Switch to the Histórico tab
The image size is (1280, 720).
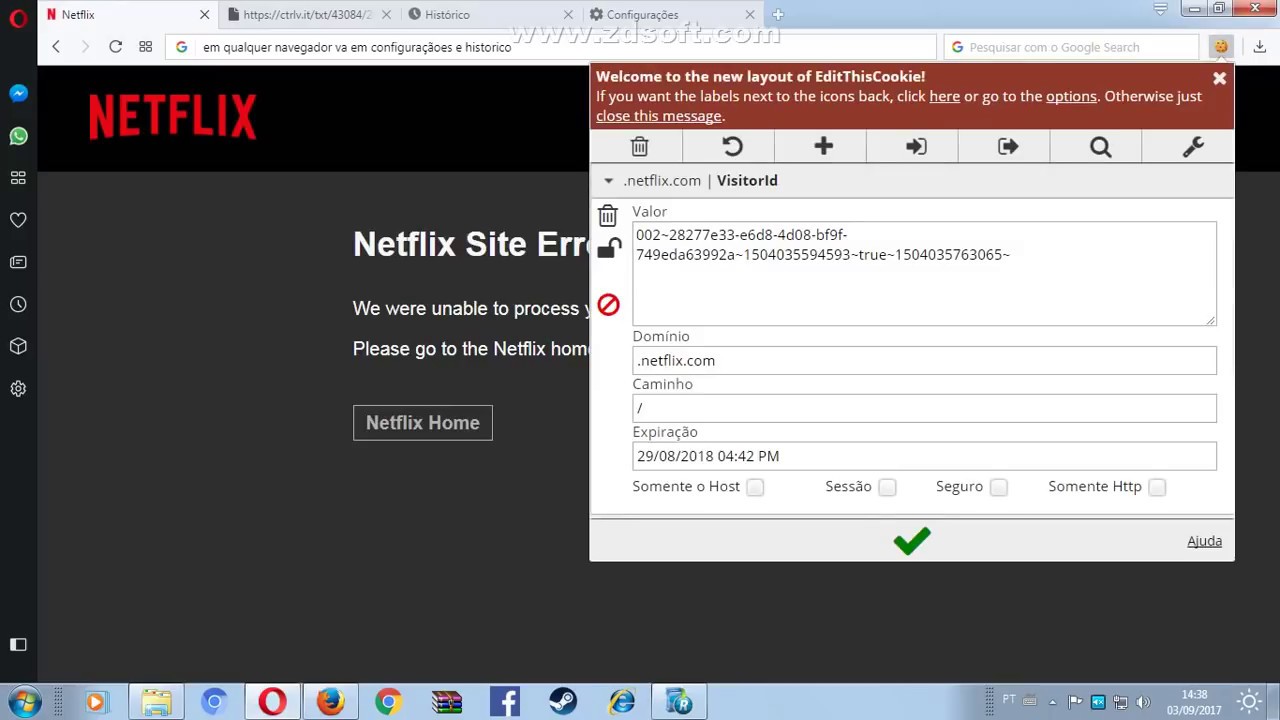coord(490,14)
